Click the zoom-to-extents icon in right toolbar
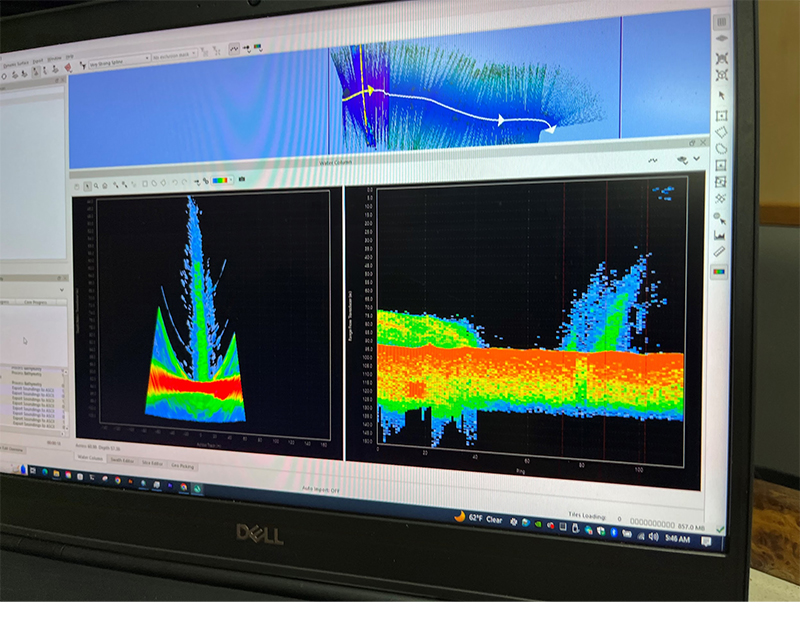The width and height of the screenshot is (800, 618). (x=721, y=58)
